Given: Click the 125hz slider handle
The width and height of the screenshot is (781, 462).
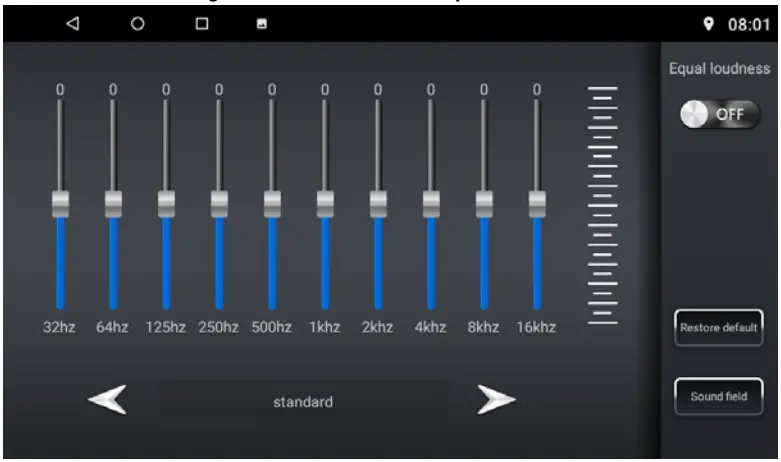Looking at the screenshot, I should (x=166, y=204).
